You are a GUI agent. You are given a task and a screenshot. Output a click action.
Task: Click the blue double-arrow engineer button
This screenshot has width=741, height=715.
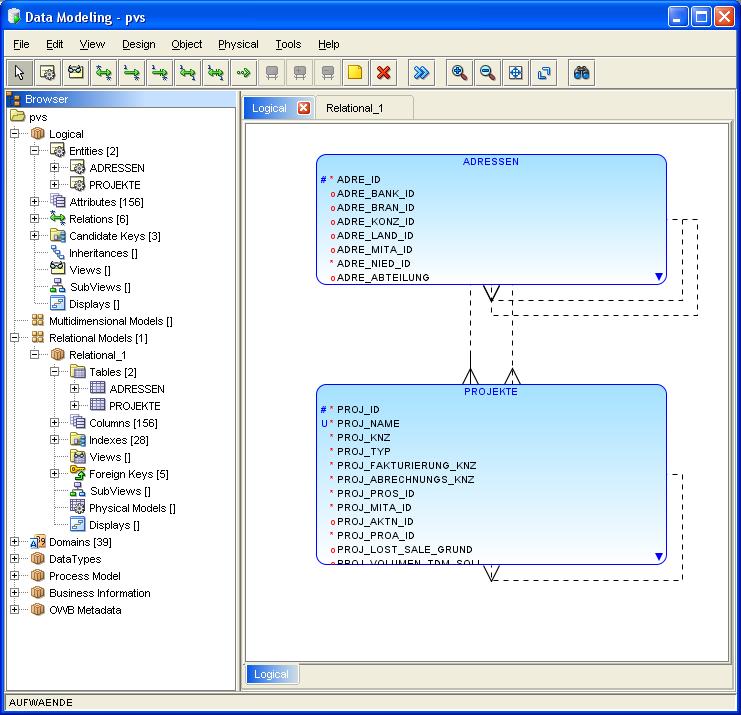(x=421, y=73)
